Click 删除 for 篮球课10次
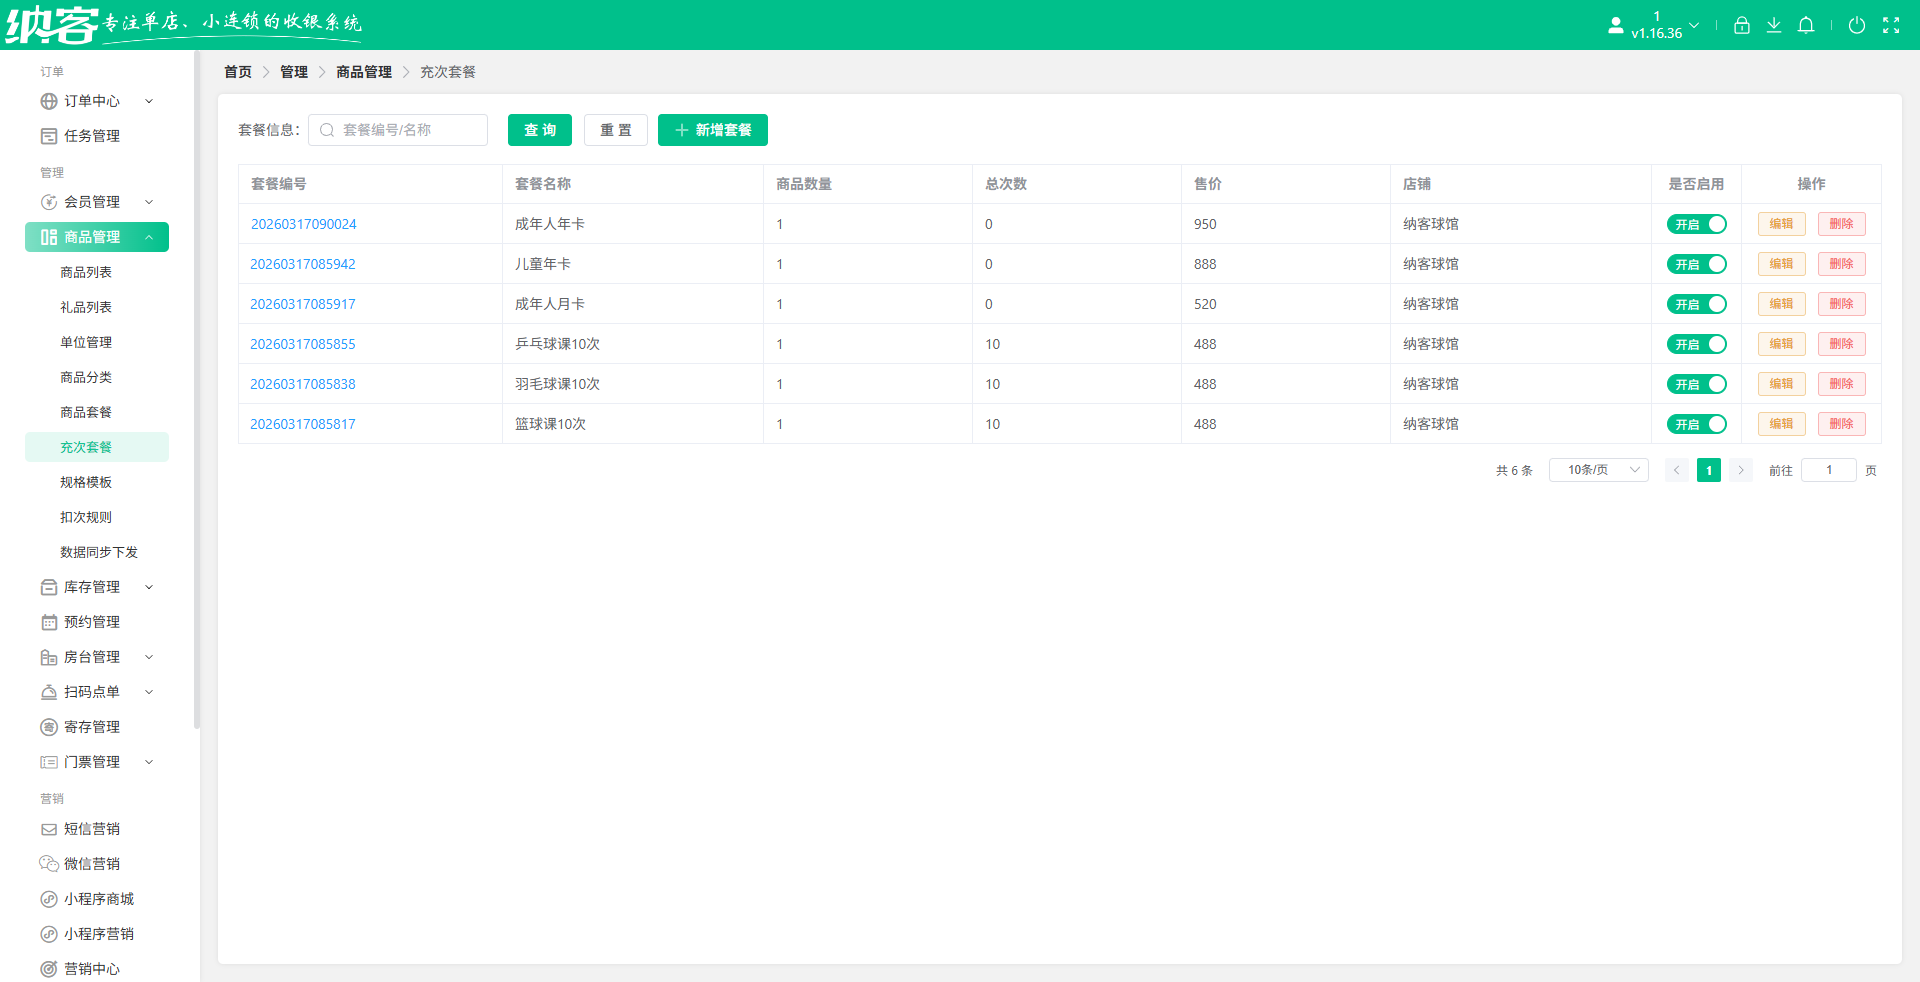Image resolution: width=1920 pixels, height=982 pixels. [x=1841, y=424]
